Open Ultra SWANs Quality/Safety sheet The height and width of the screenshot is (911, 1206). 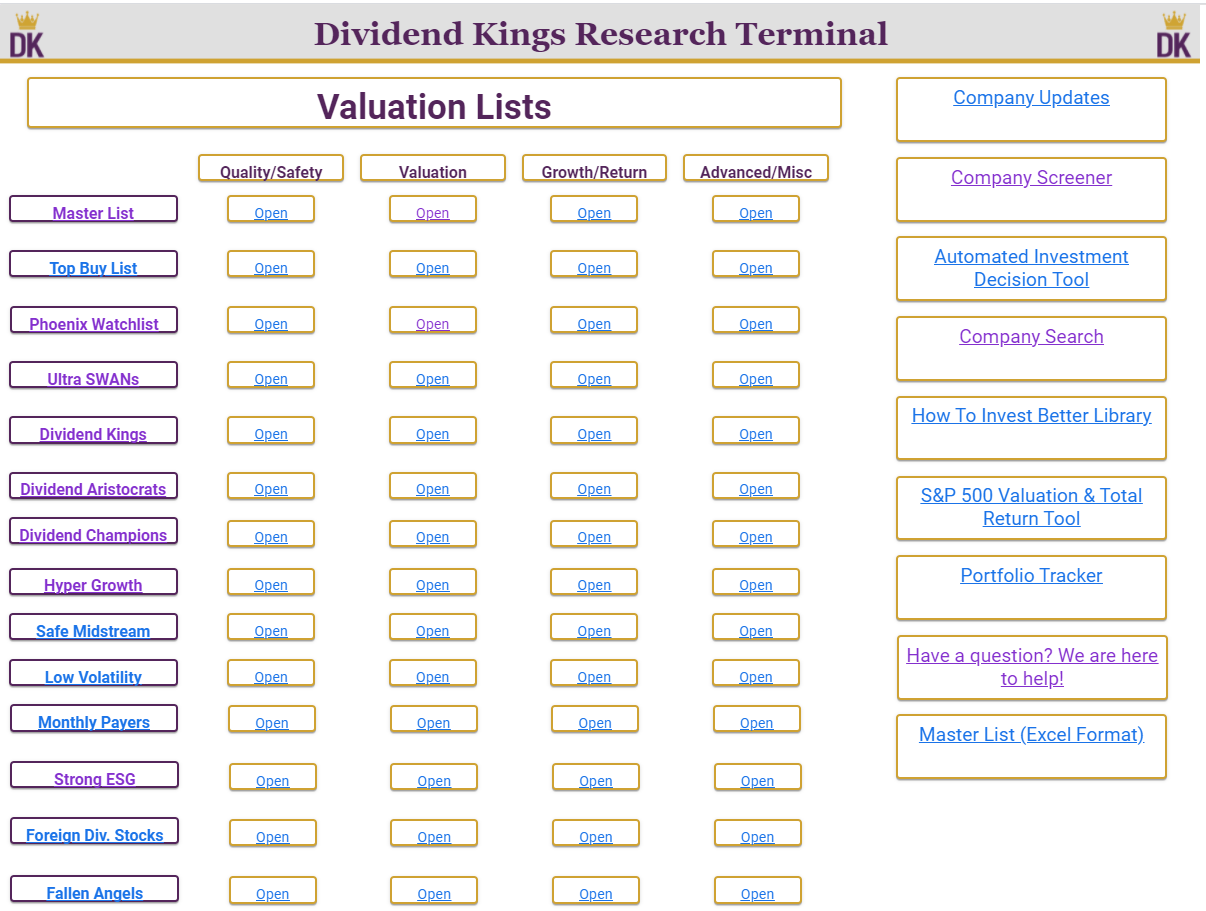[271, 379]
